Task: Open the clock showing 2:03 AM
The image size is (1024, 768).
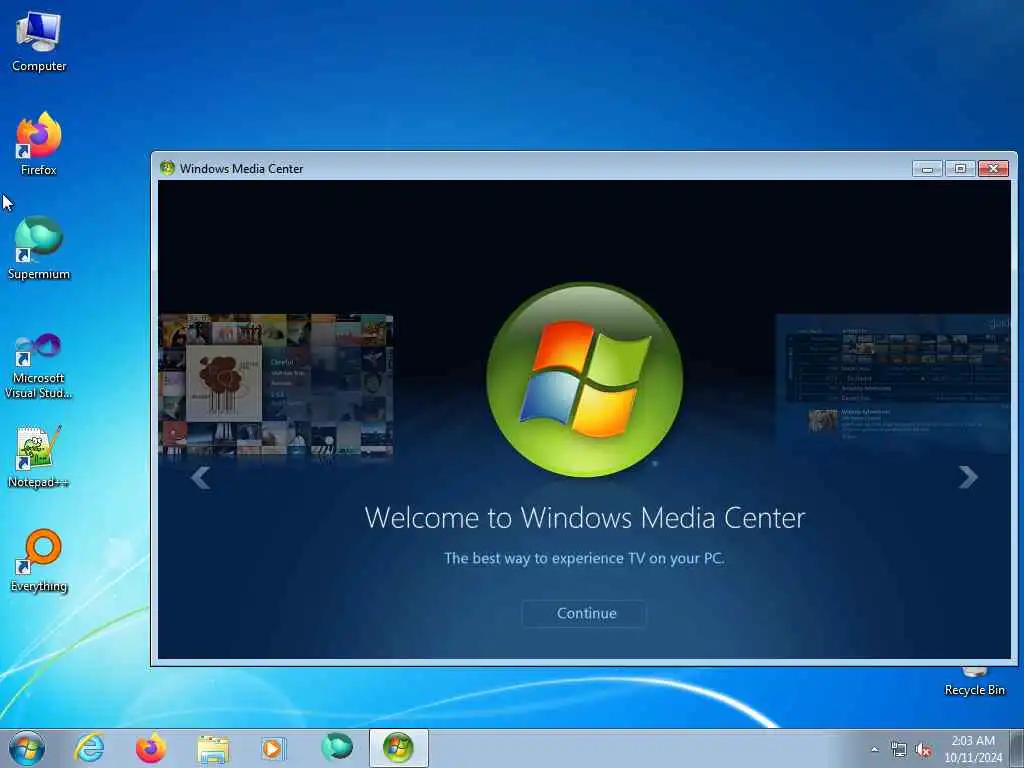Action: tap(973, 749)
